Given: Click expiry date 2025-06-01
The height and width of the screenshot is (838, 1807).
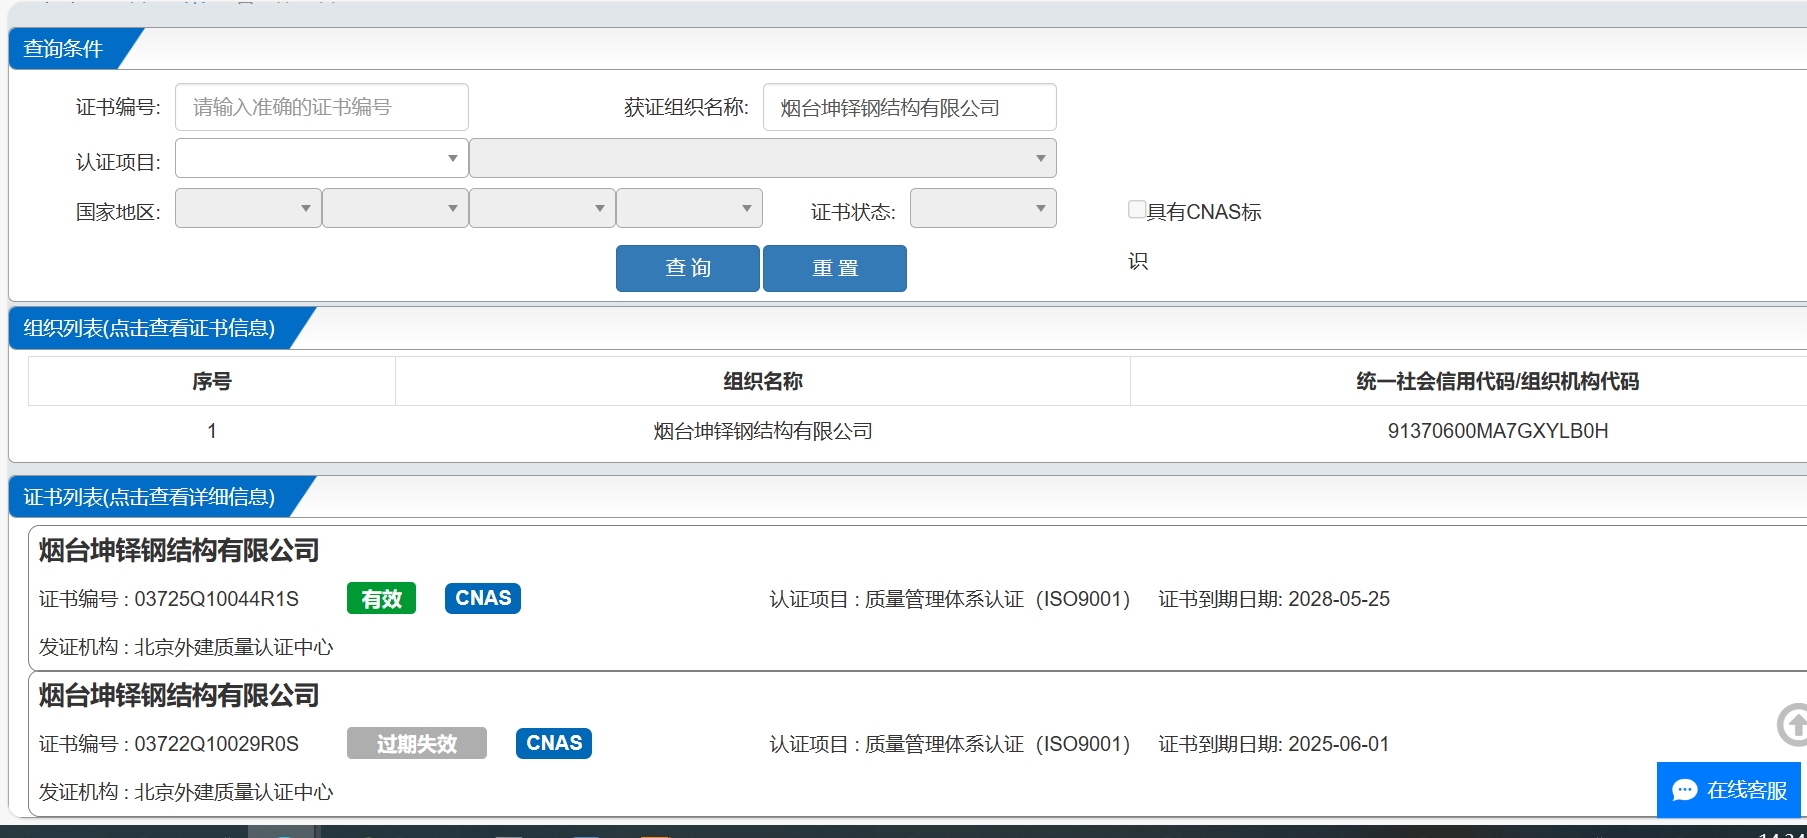Looking at the screenshot, I should pyautogui.click(x=1339, y=744).
